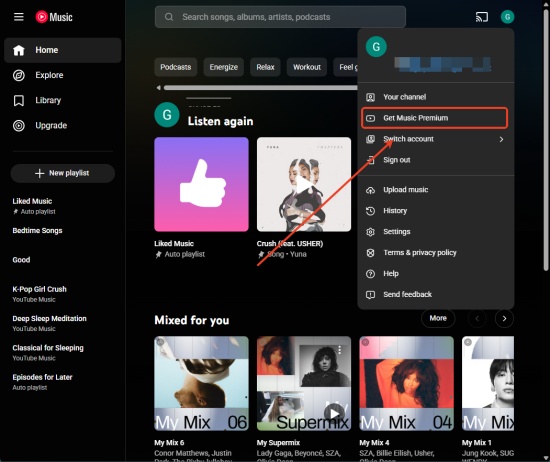Screen dimensions: 550x462
Task: Click the chip scrollbar left arrow
Action: pyautogui.click(x=159, y=88)
